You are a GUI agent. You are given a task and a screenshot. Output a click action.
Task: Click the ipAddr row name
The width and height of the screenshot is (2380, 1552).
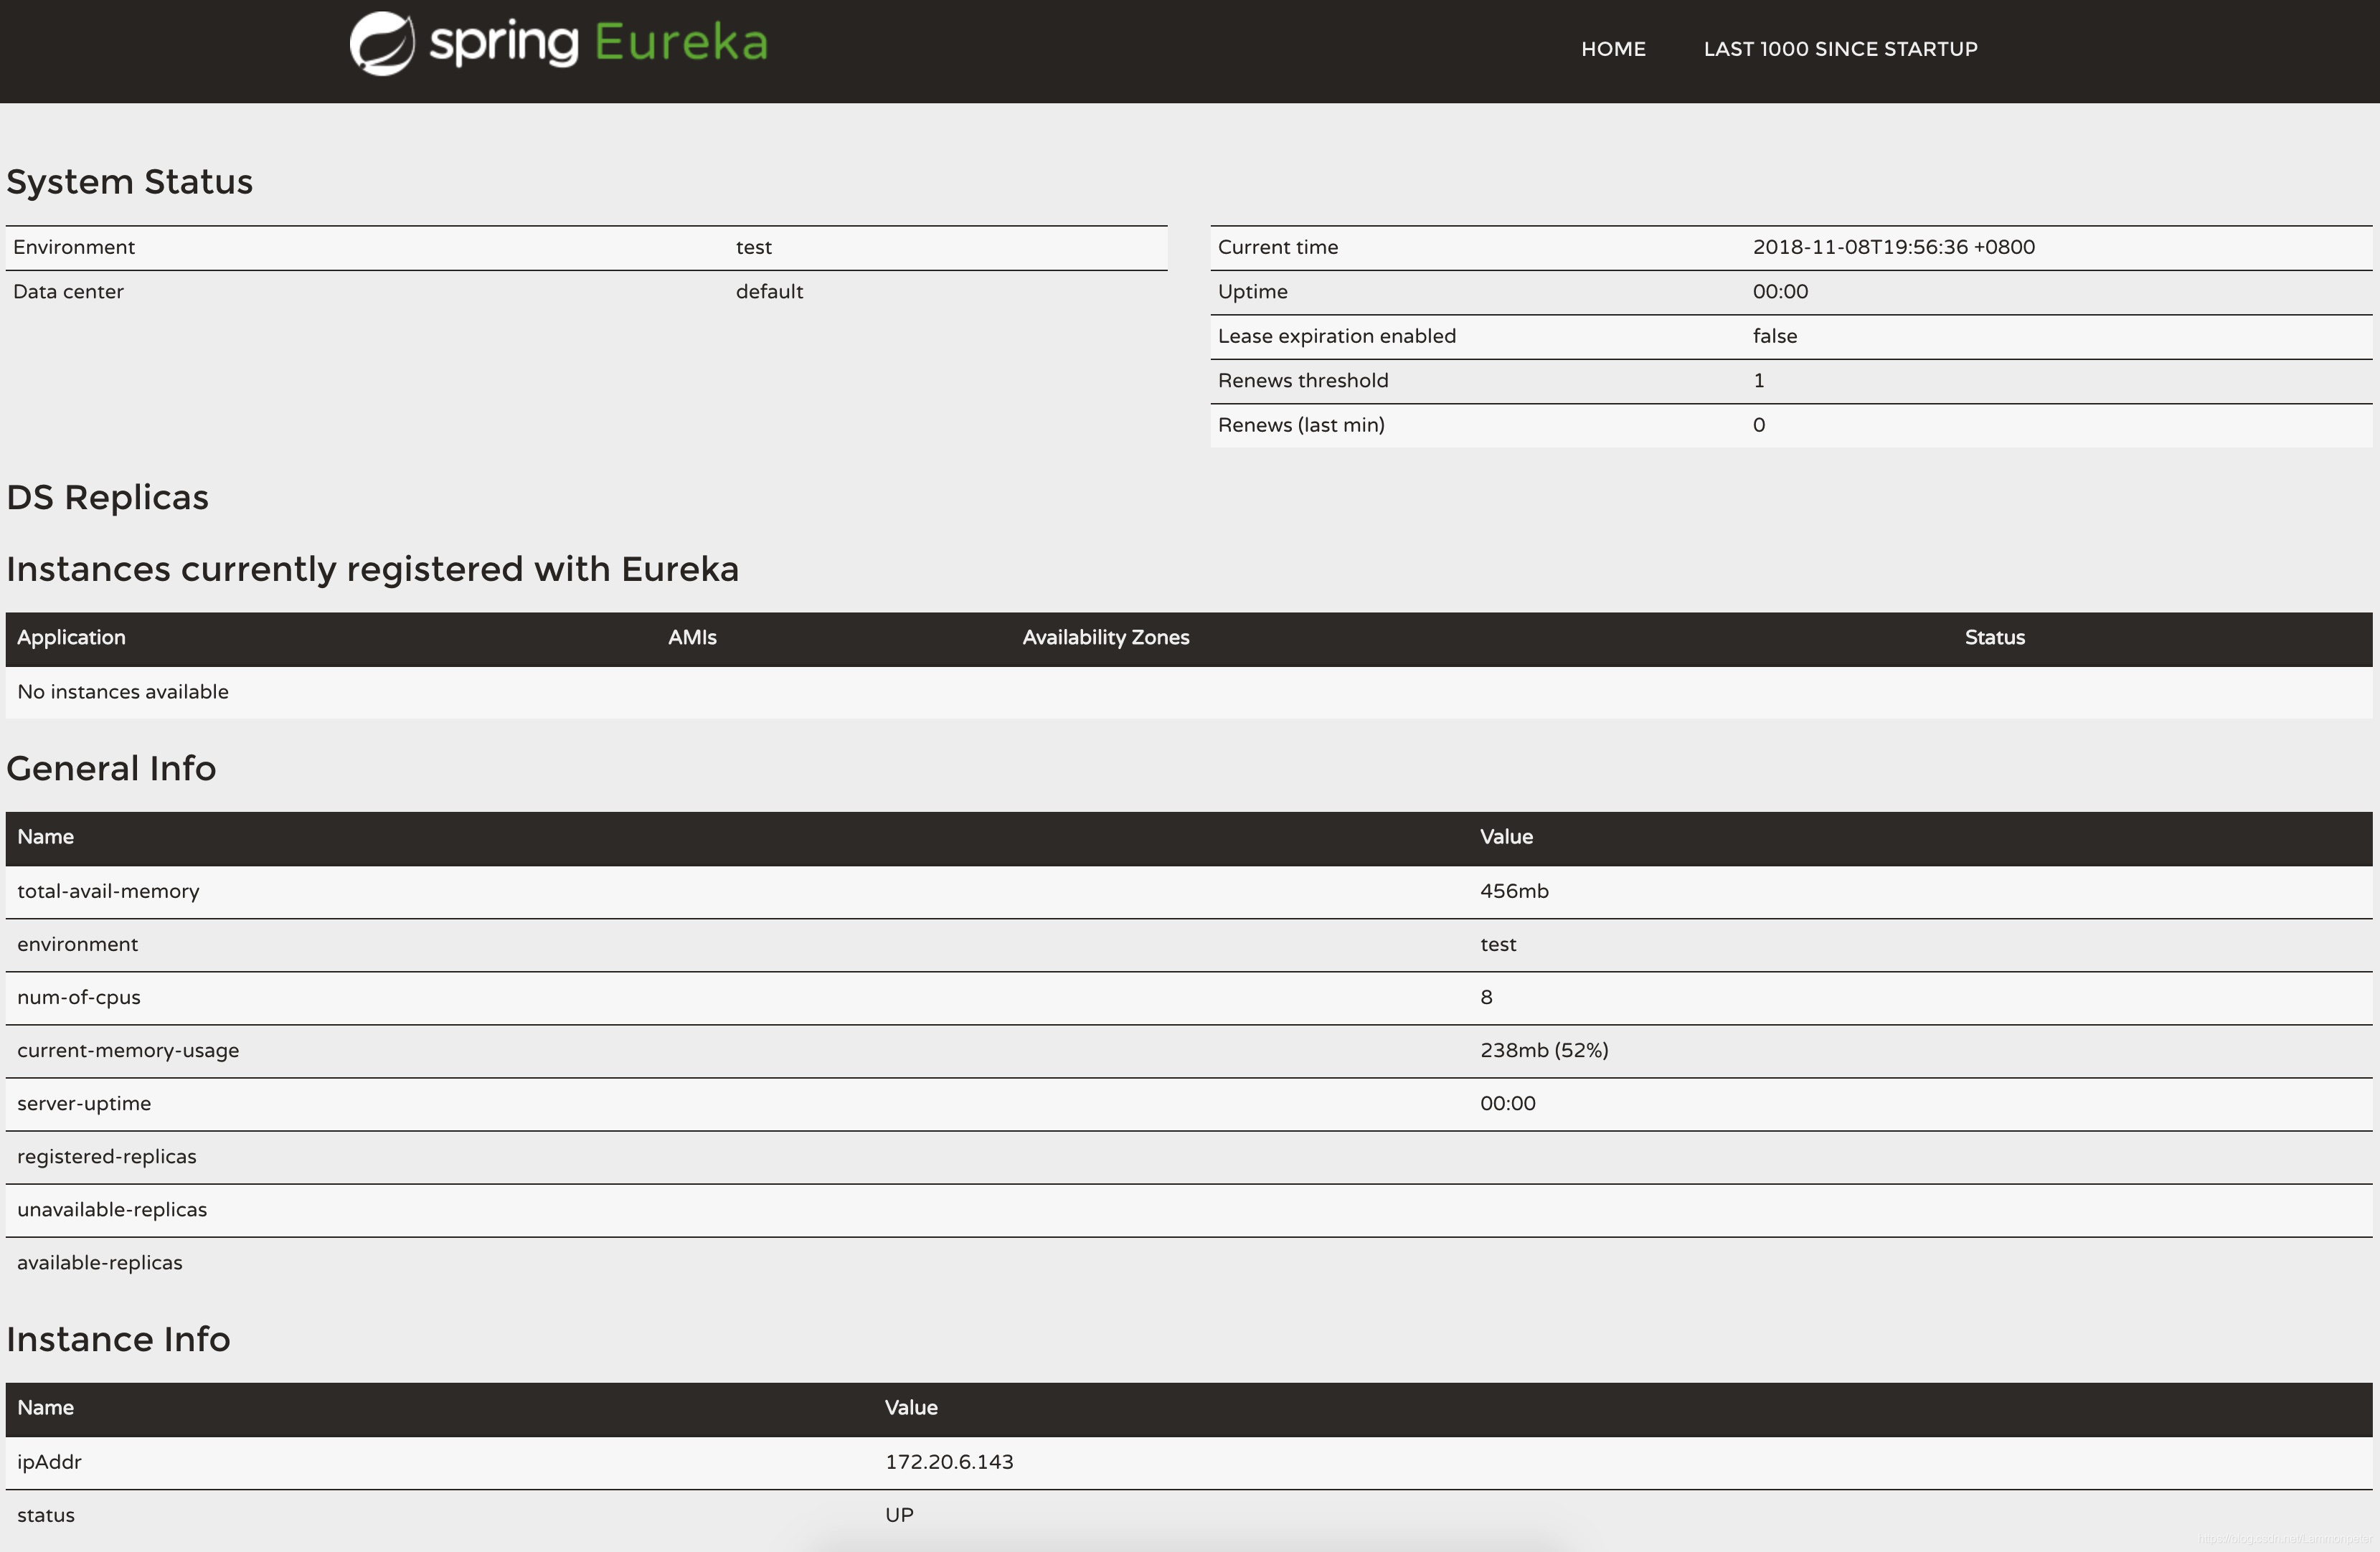pyautogui.click(x=49, y=1462)
